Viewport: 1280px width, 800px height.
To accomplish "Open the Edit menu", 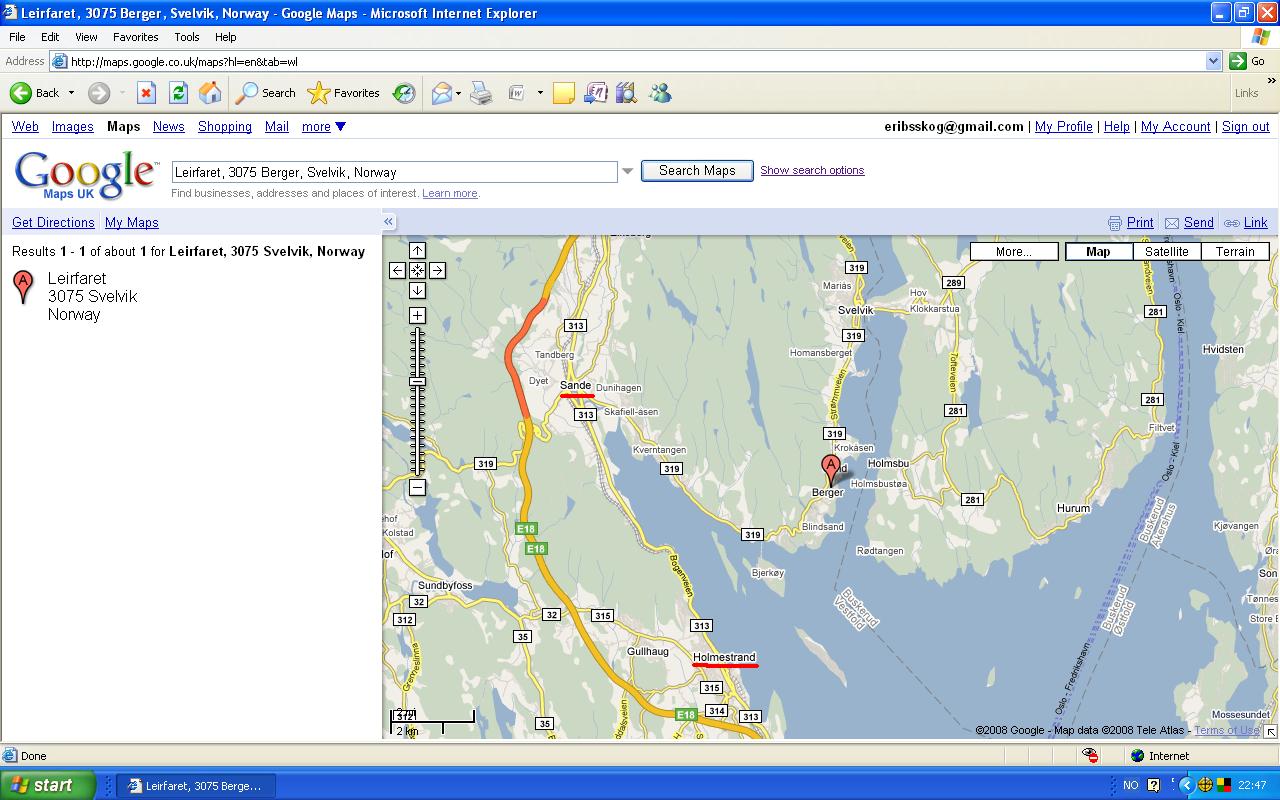I will tap(50, 37).
